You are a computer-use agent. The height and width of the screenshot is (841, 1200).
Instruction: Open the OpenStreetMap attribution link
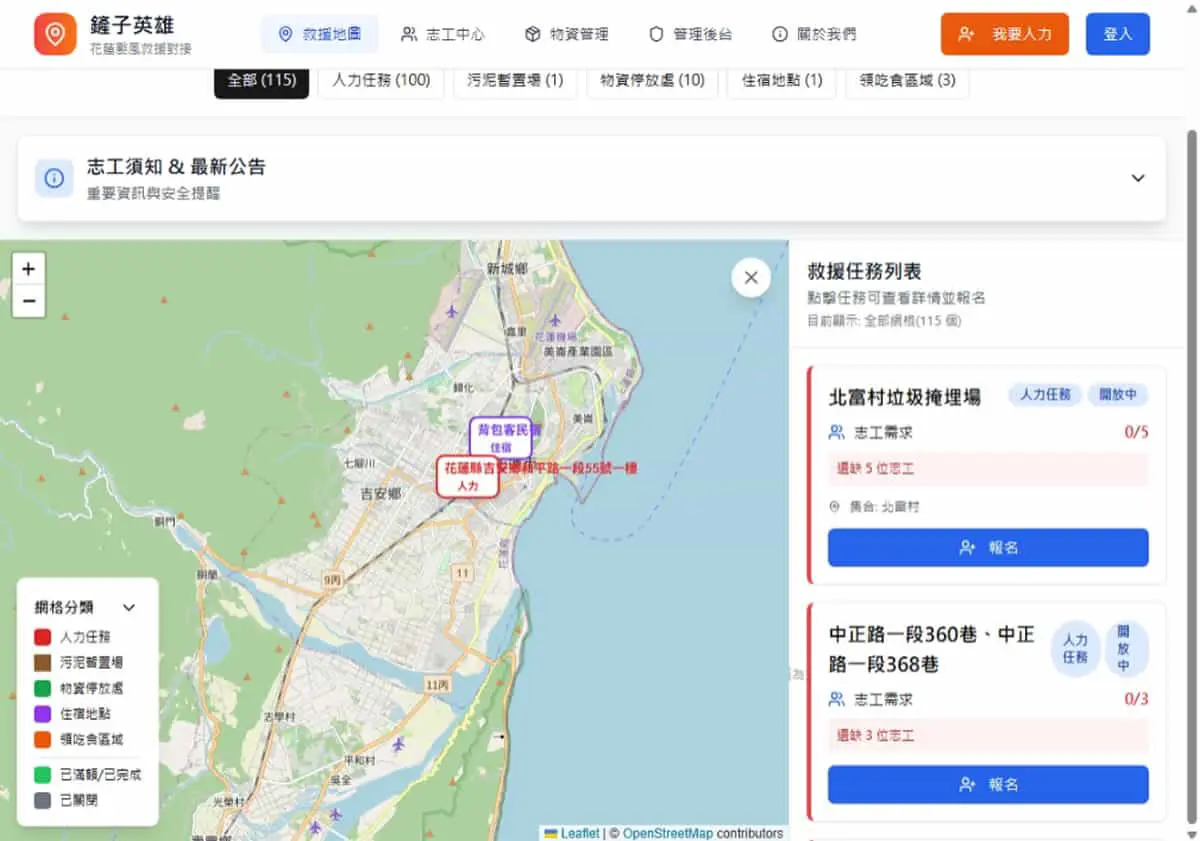(668, 833)
